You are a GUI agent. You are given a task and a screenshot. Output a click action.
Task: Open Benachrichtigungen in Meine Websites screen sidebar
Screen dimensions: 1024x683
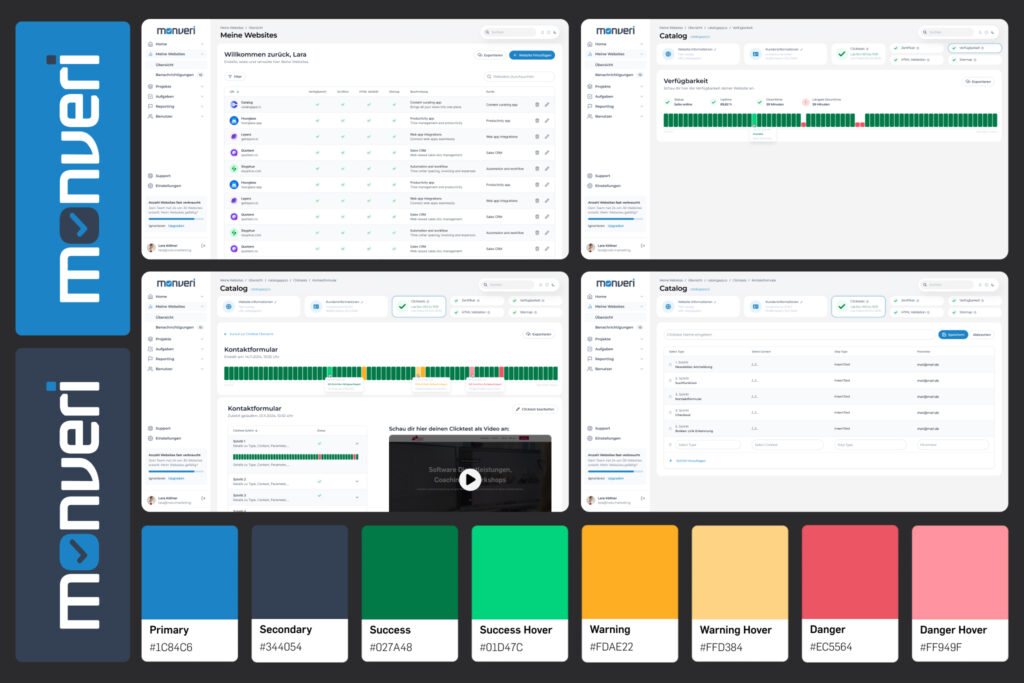click(174, 75)
